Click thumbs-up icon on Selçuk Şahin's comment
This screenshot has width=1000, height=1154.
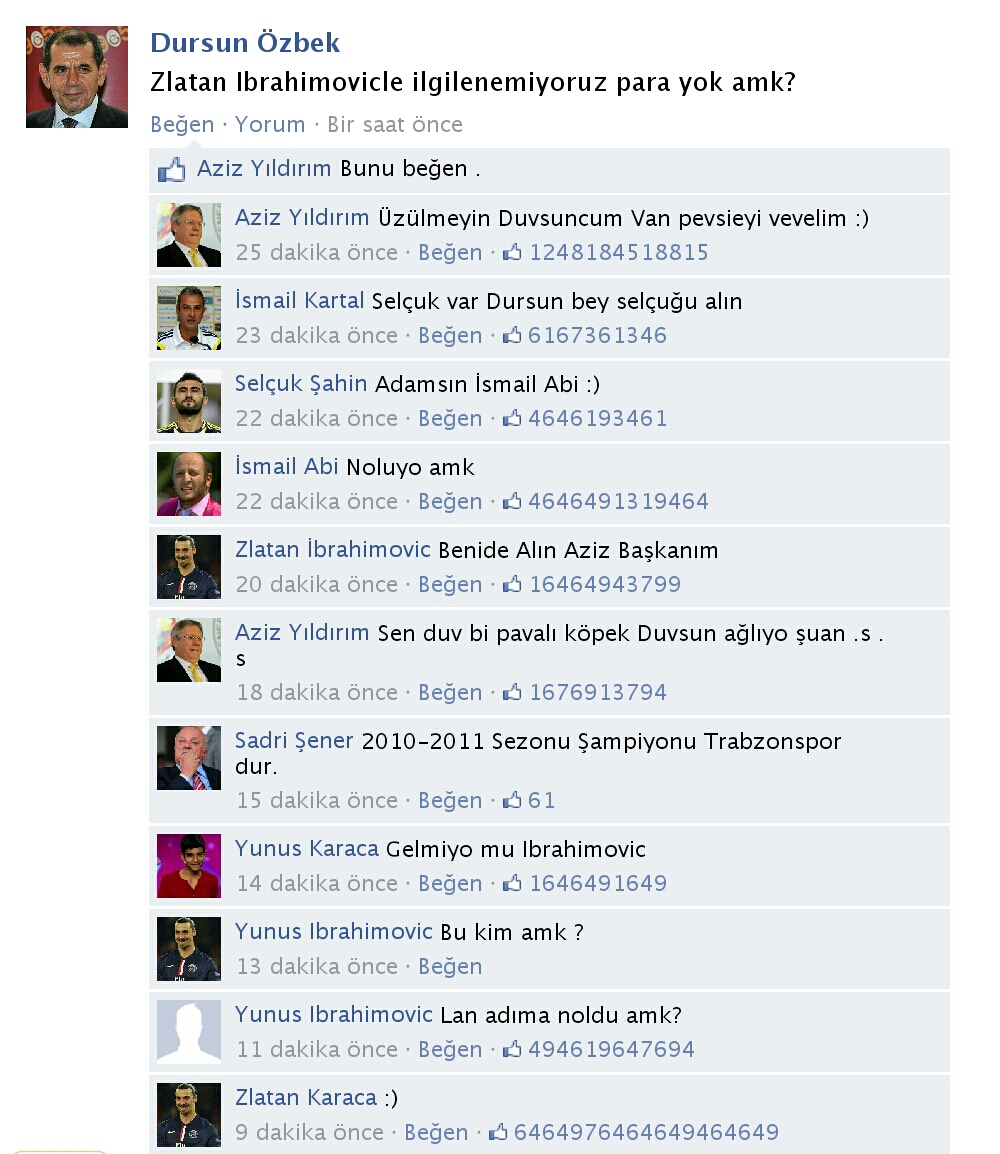click(x=512, y=419)
